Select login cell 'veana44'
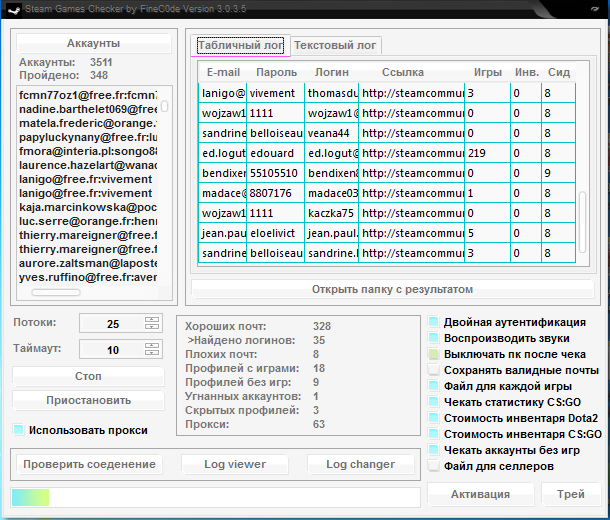The image size is (610, 520). pyautogui.click(x=331, y=133)
